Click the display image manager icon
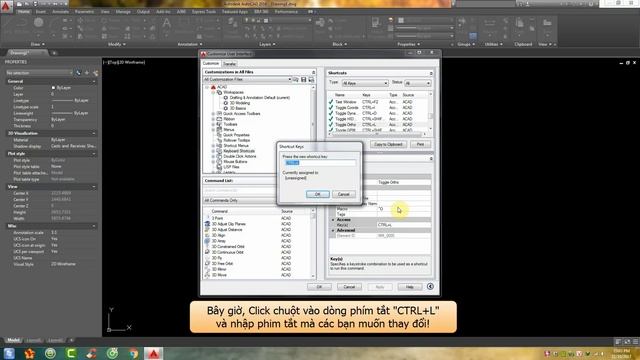The height and width of the screenshot is (360, 640). pyautogui.click(x=311, y=80)
